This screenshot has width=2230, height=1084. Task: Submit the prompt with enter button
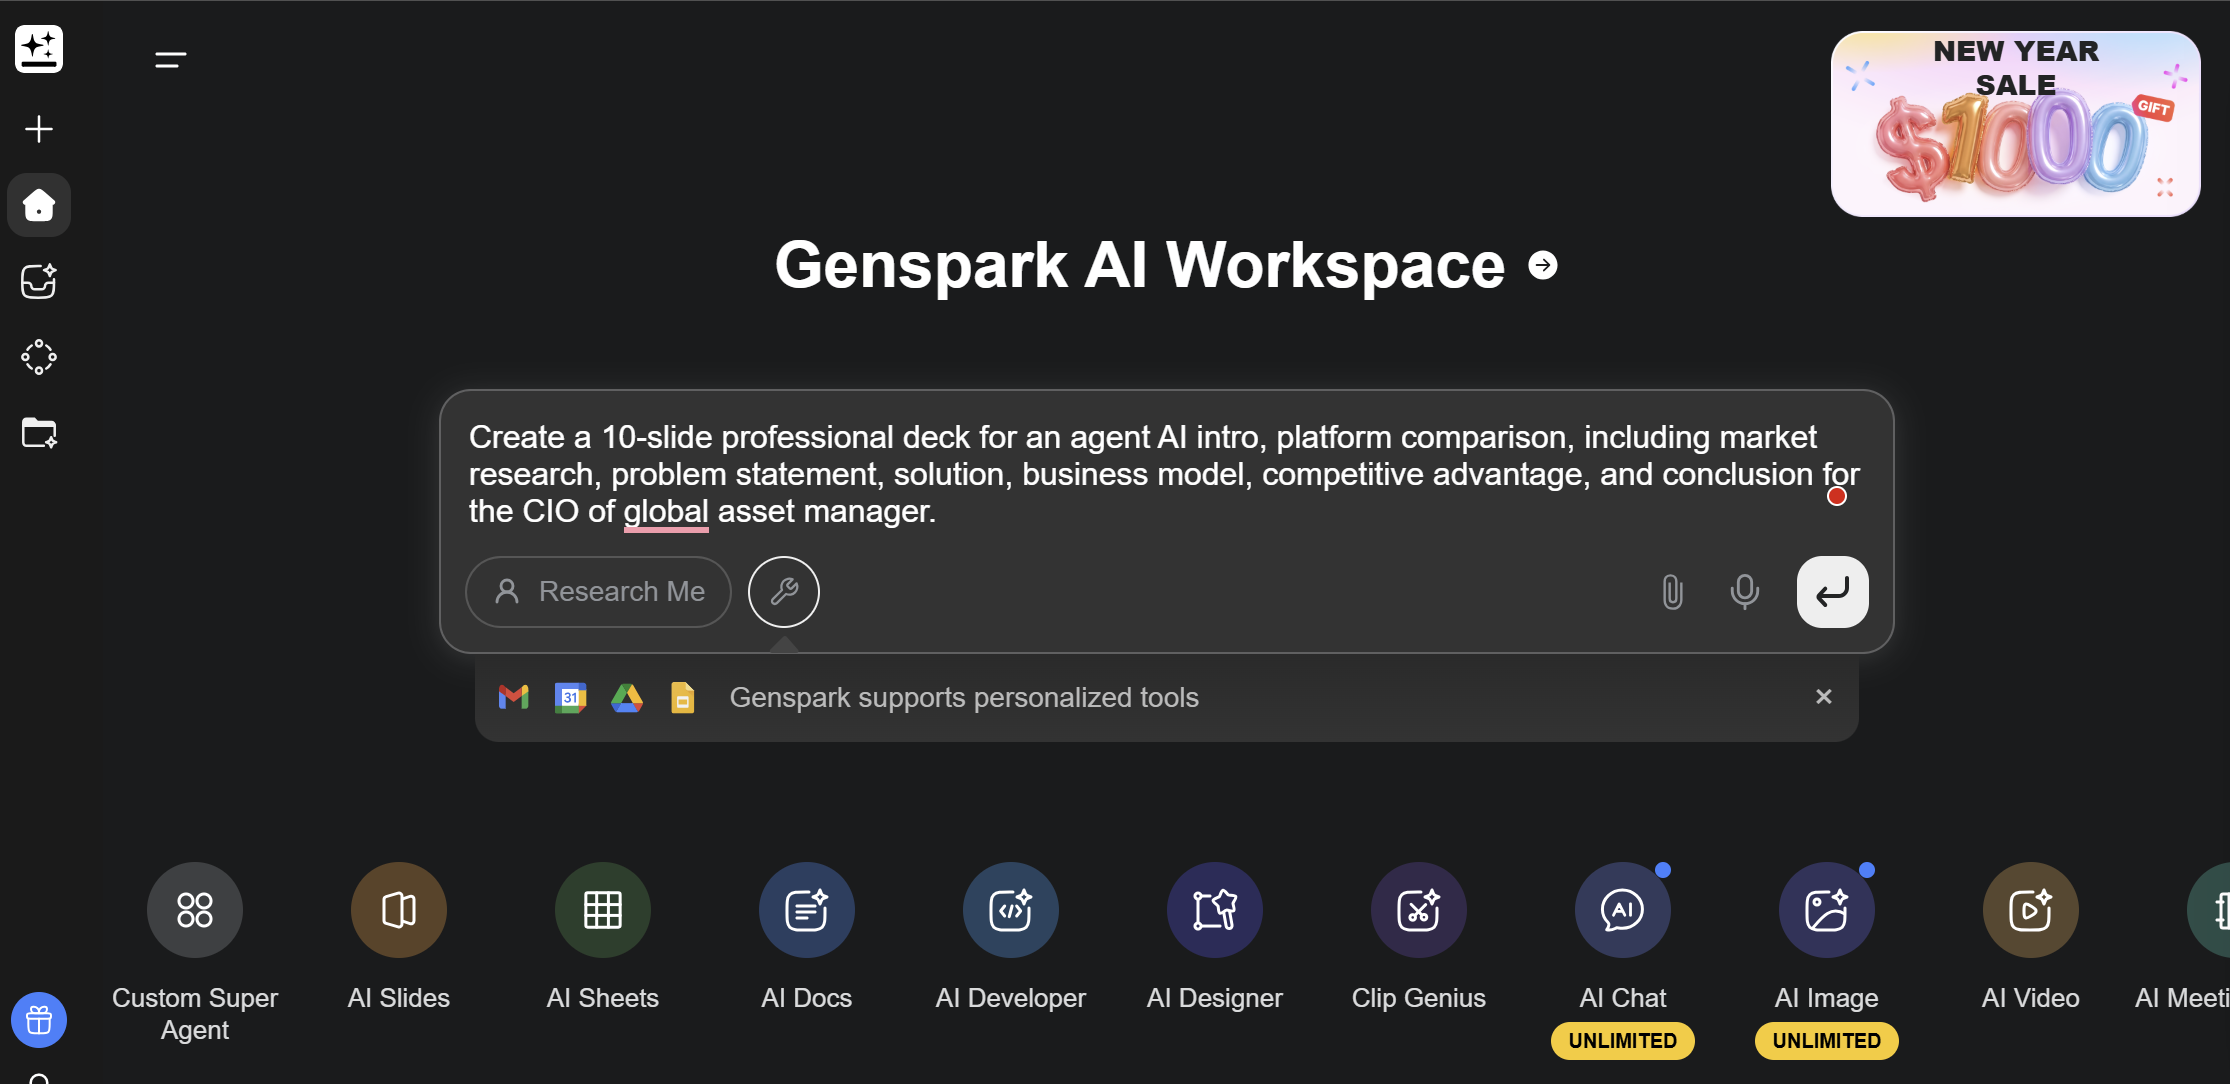(x=1832, y=592)
